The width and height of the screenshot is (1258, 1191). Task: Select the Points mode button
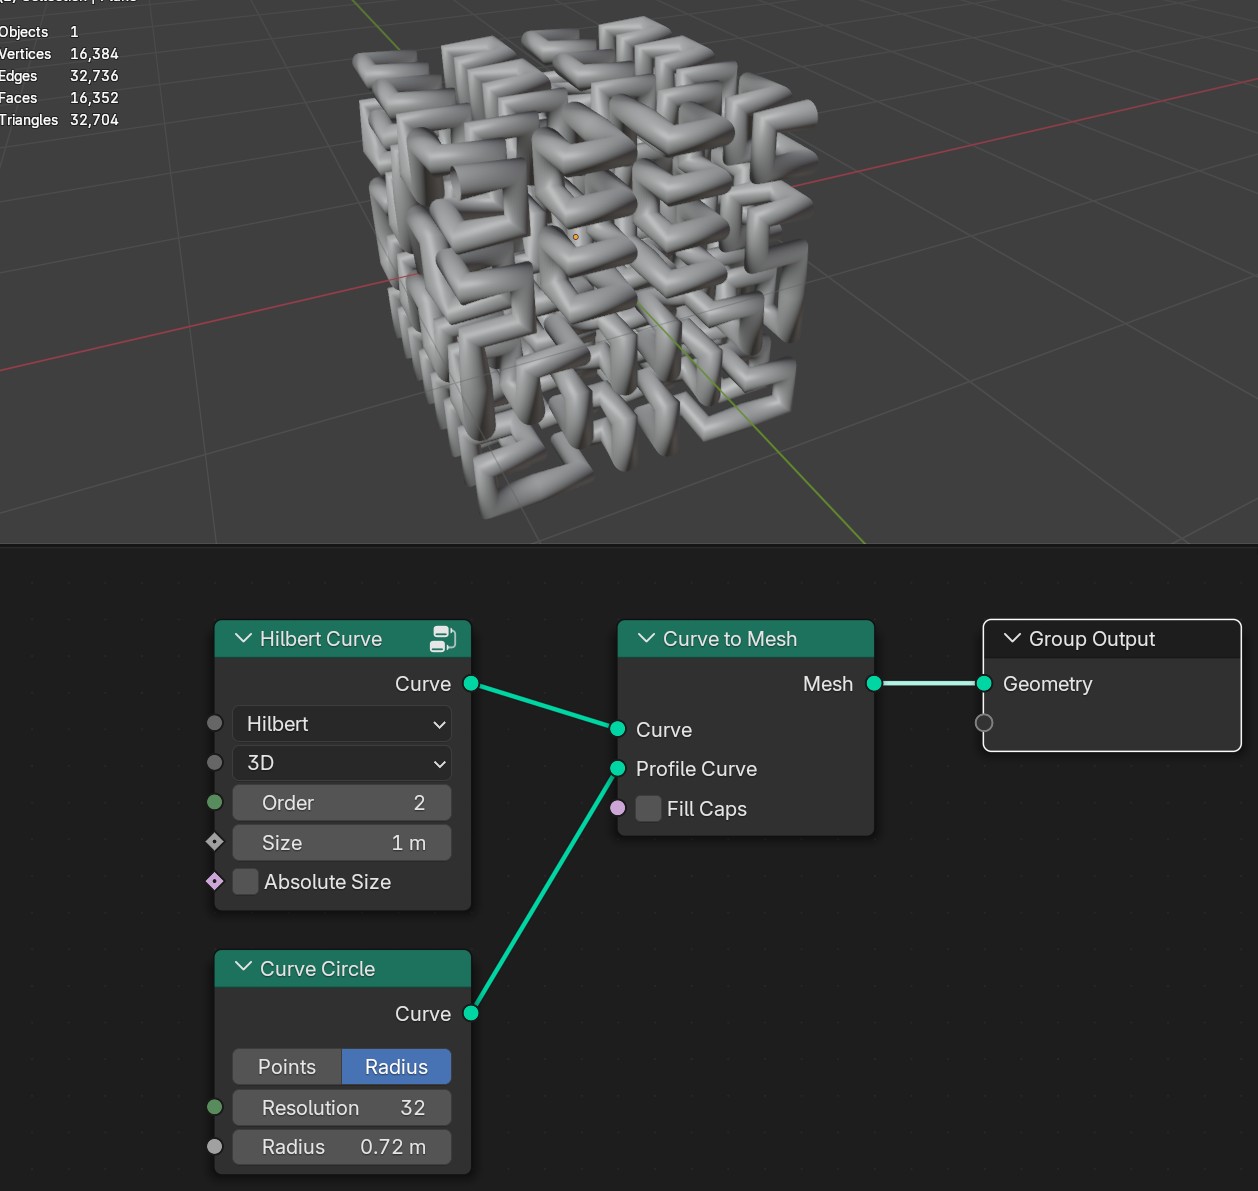(x=287, y=1067)
